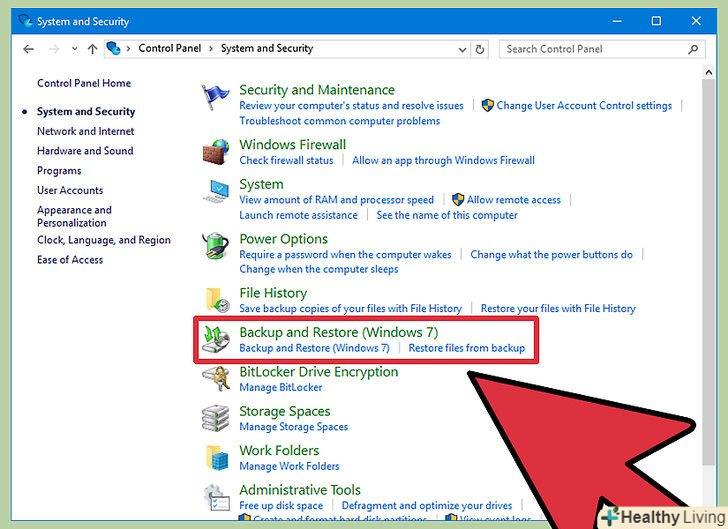Open Hardware and Sound category
Viewport: 728px width, 529px height.
coord(85,151)
